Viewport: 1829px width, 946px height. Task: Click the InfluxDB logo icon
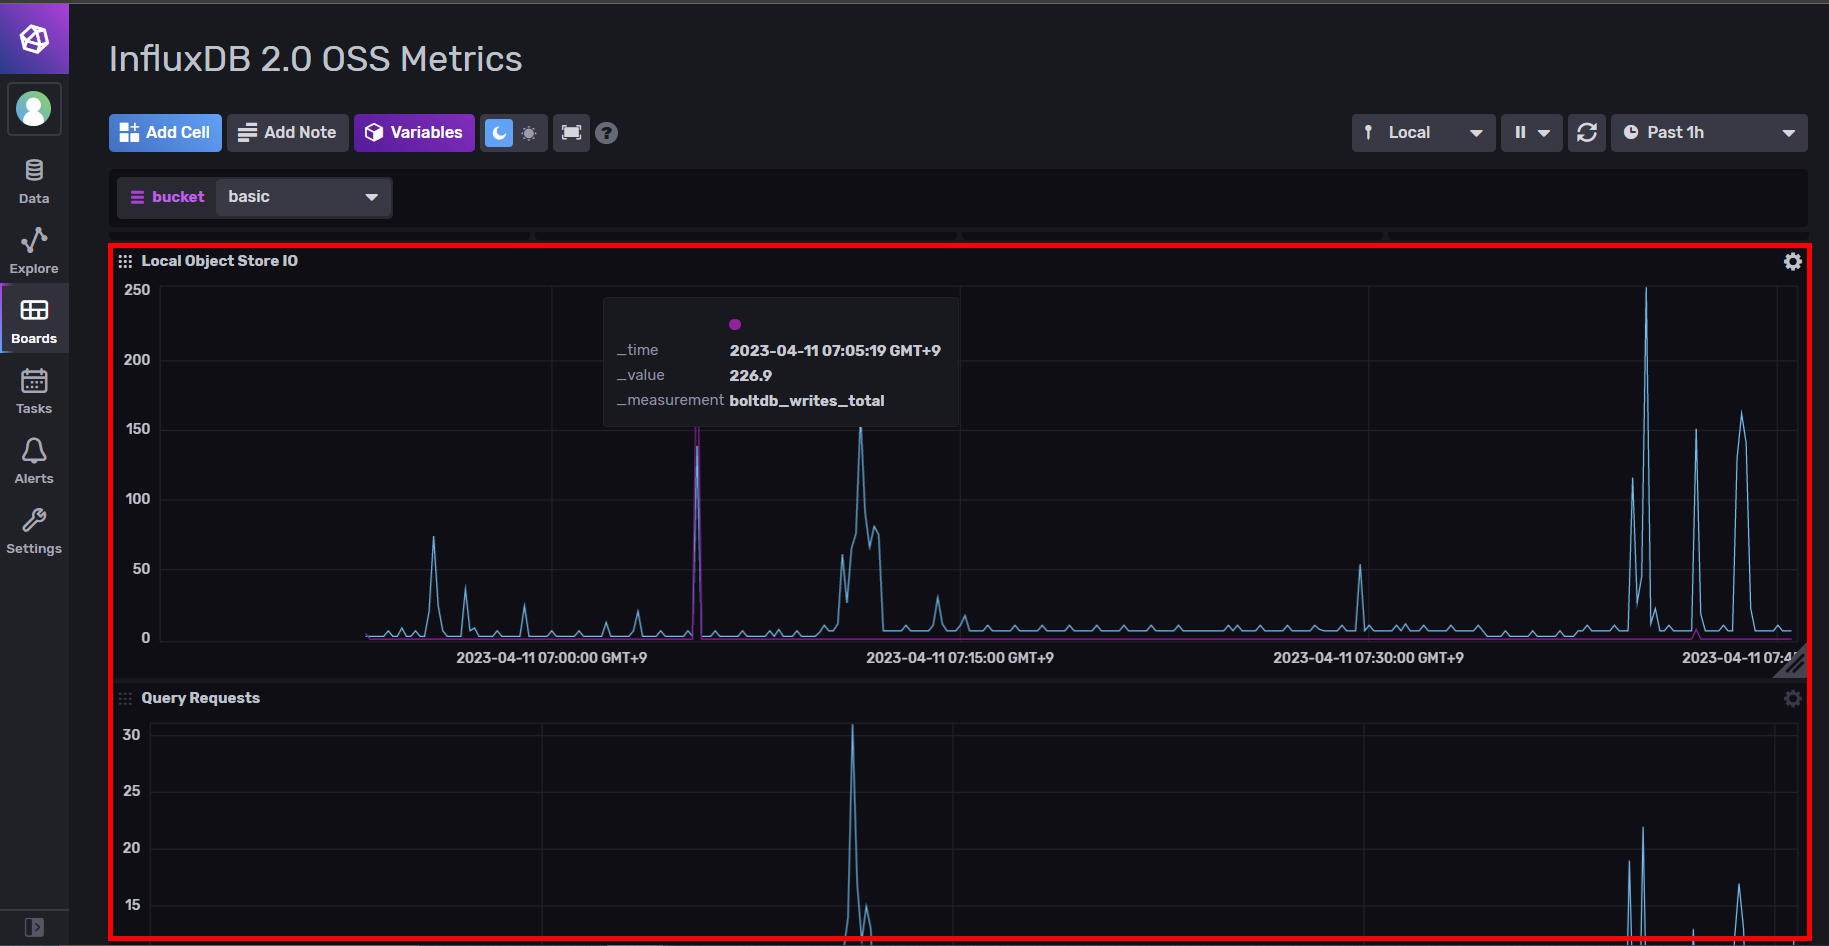pos(34,39)
